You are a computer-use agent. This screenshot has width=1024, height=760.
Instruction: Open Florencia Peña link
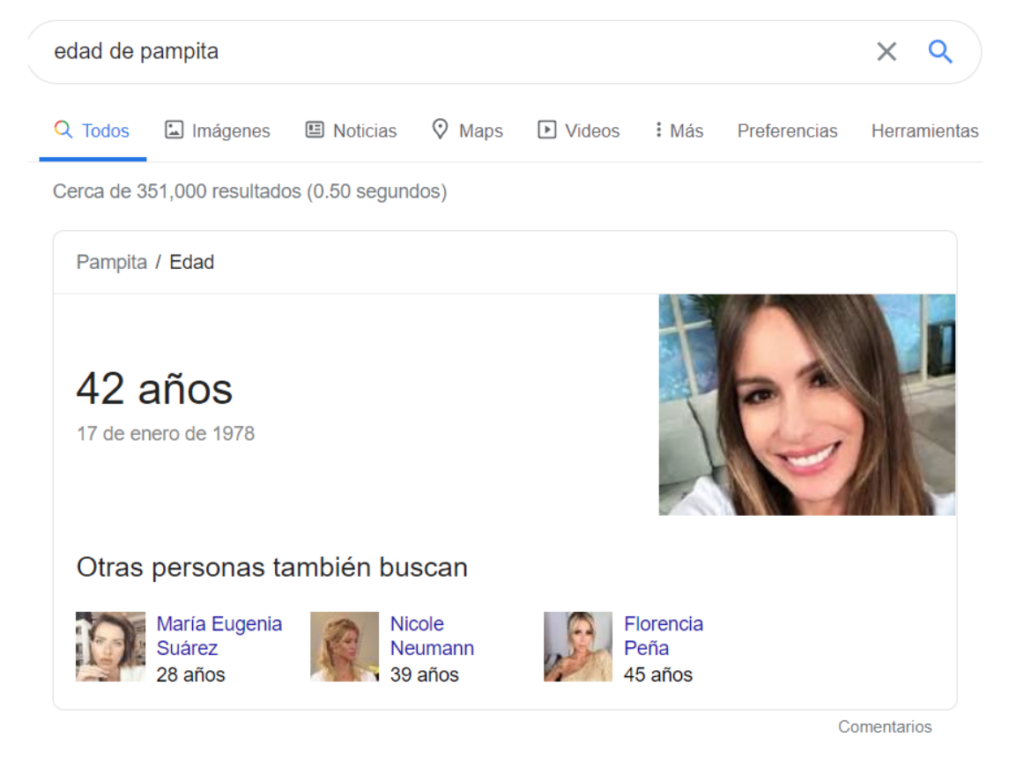click(663, 635)
